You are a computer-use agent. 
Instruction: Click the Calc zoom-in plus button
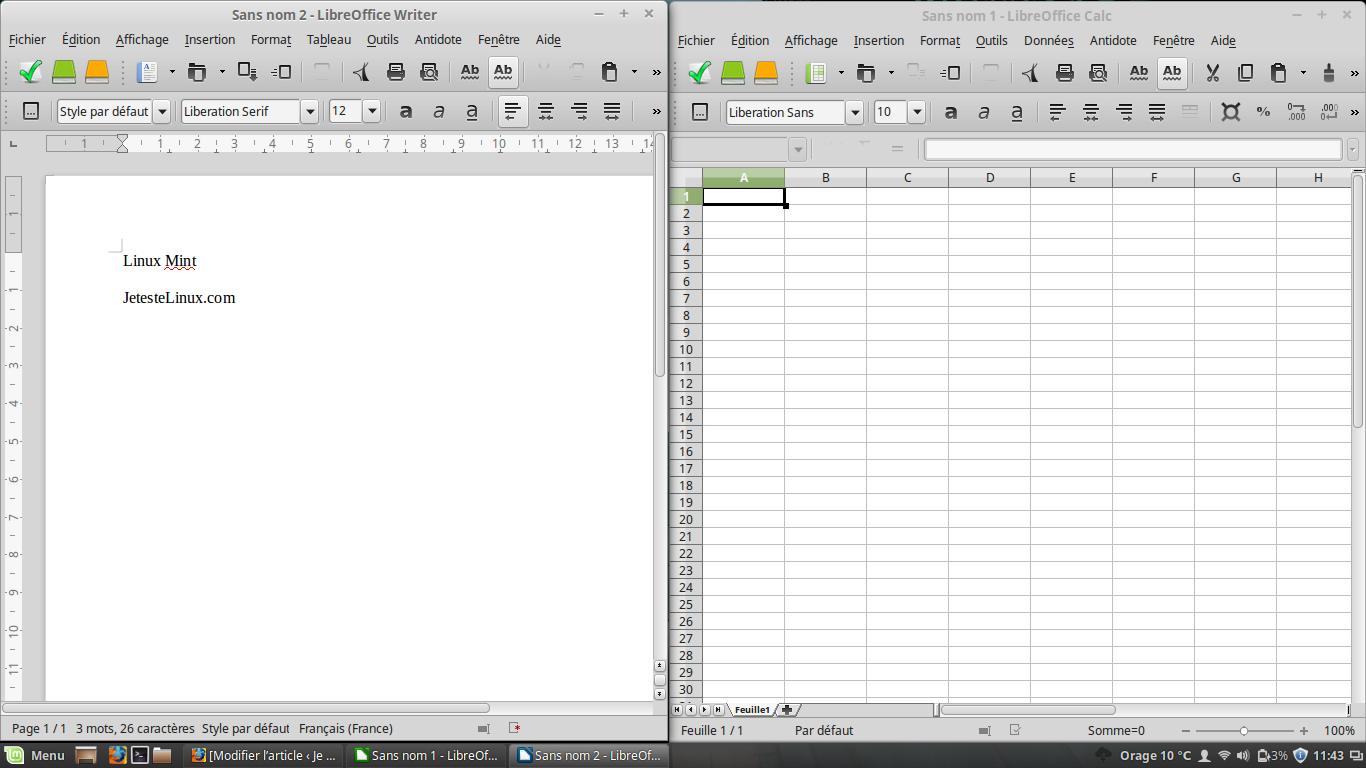point(1303,731)
